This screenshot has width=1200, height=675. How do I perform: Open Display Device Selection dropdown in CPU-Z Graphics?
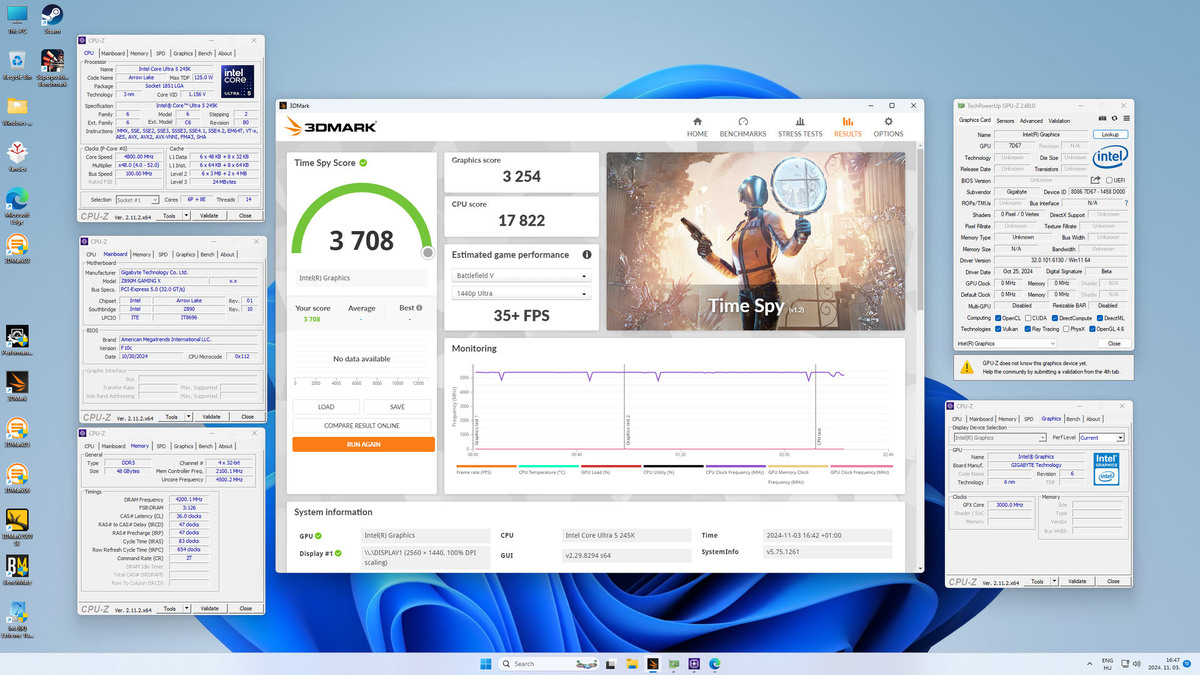(x=998, y=438)
